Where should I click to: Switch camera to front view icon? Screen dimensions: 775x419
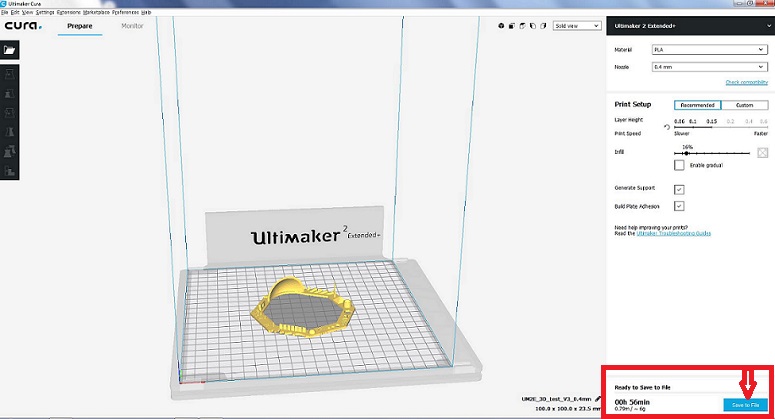(x=512, y=26)
